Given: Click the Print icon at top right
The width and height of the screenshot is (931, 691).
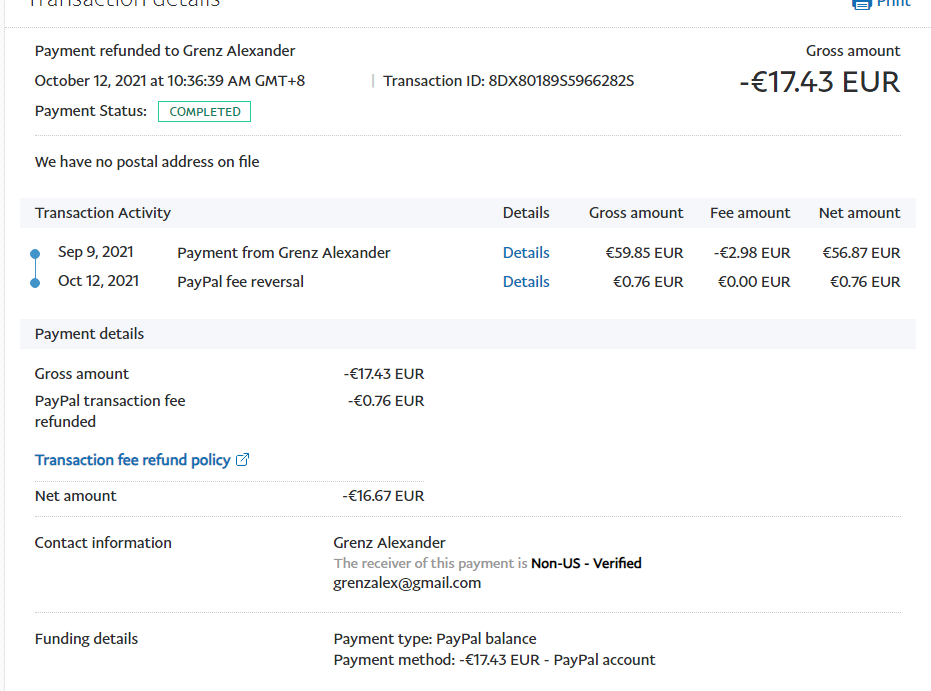Looking at the screenshot, I should [x=861, y=3].
